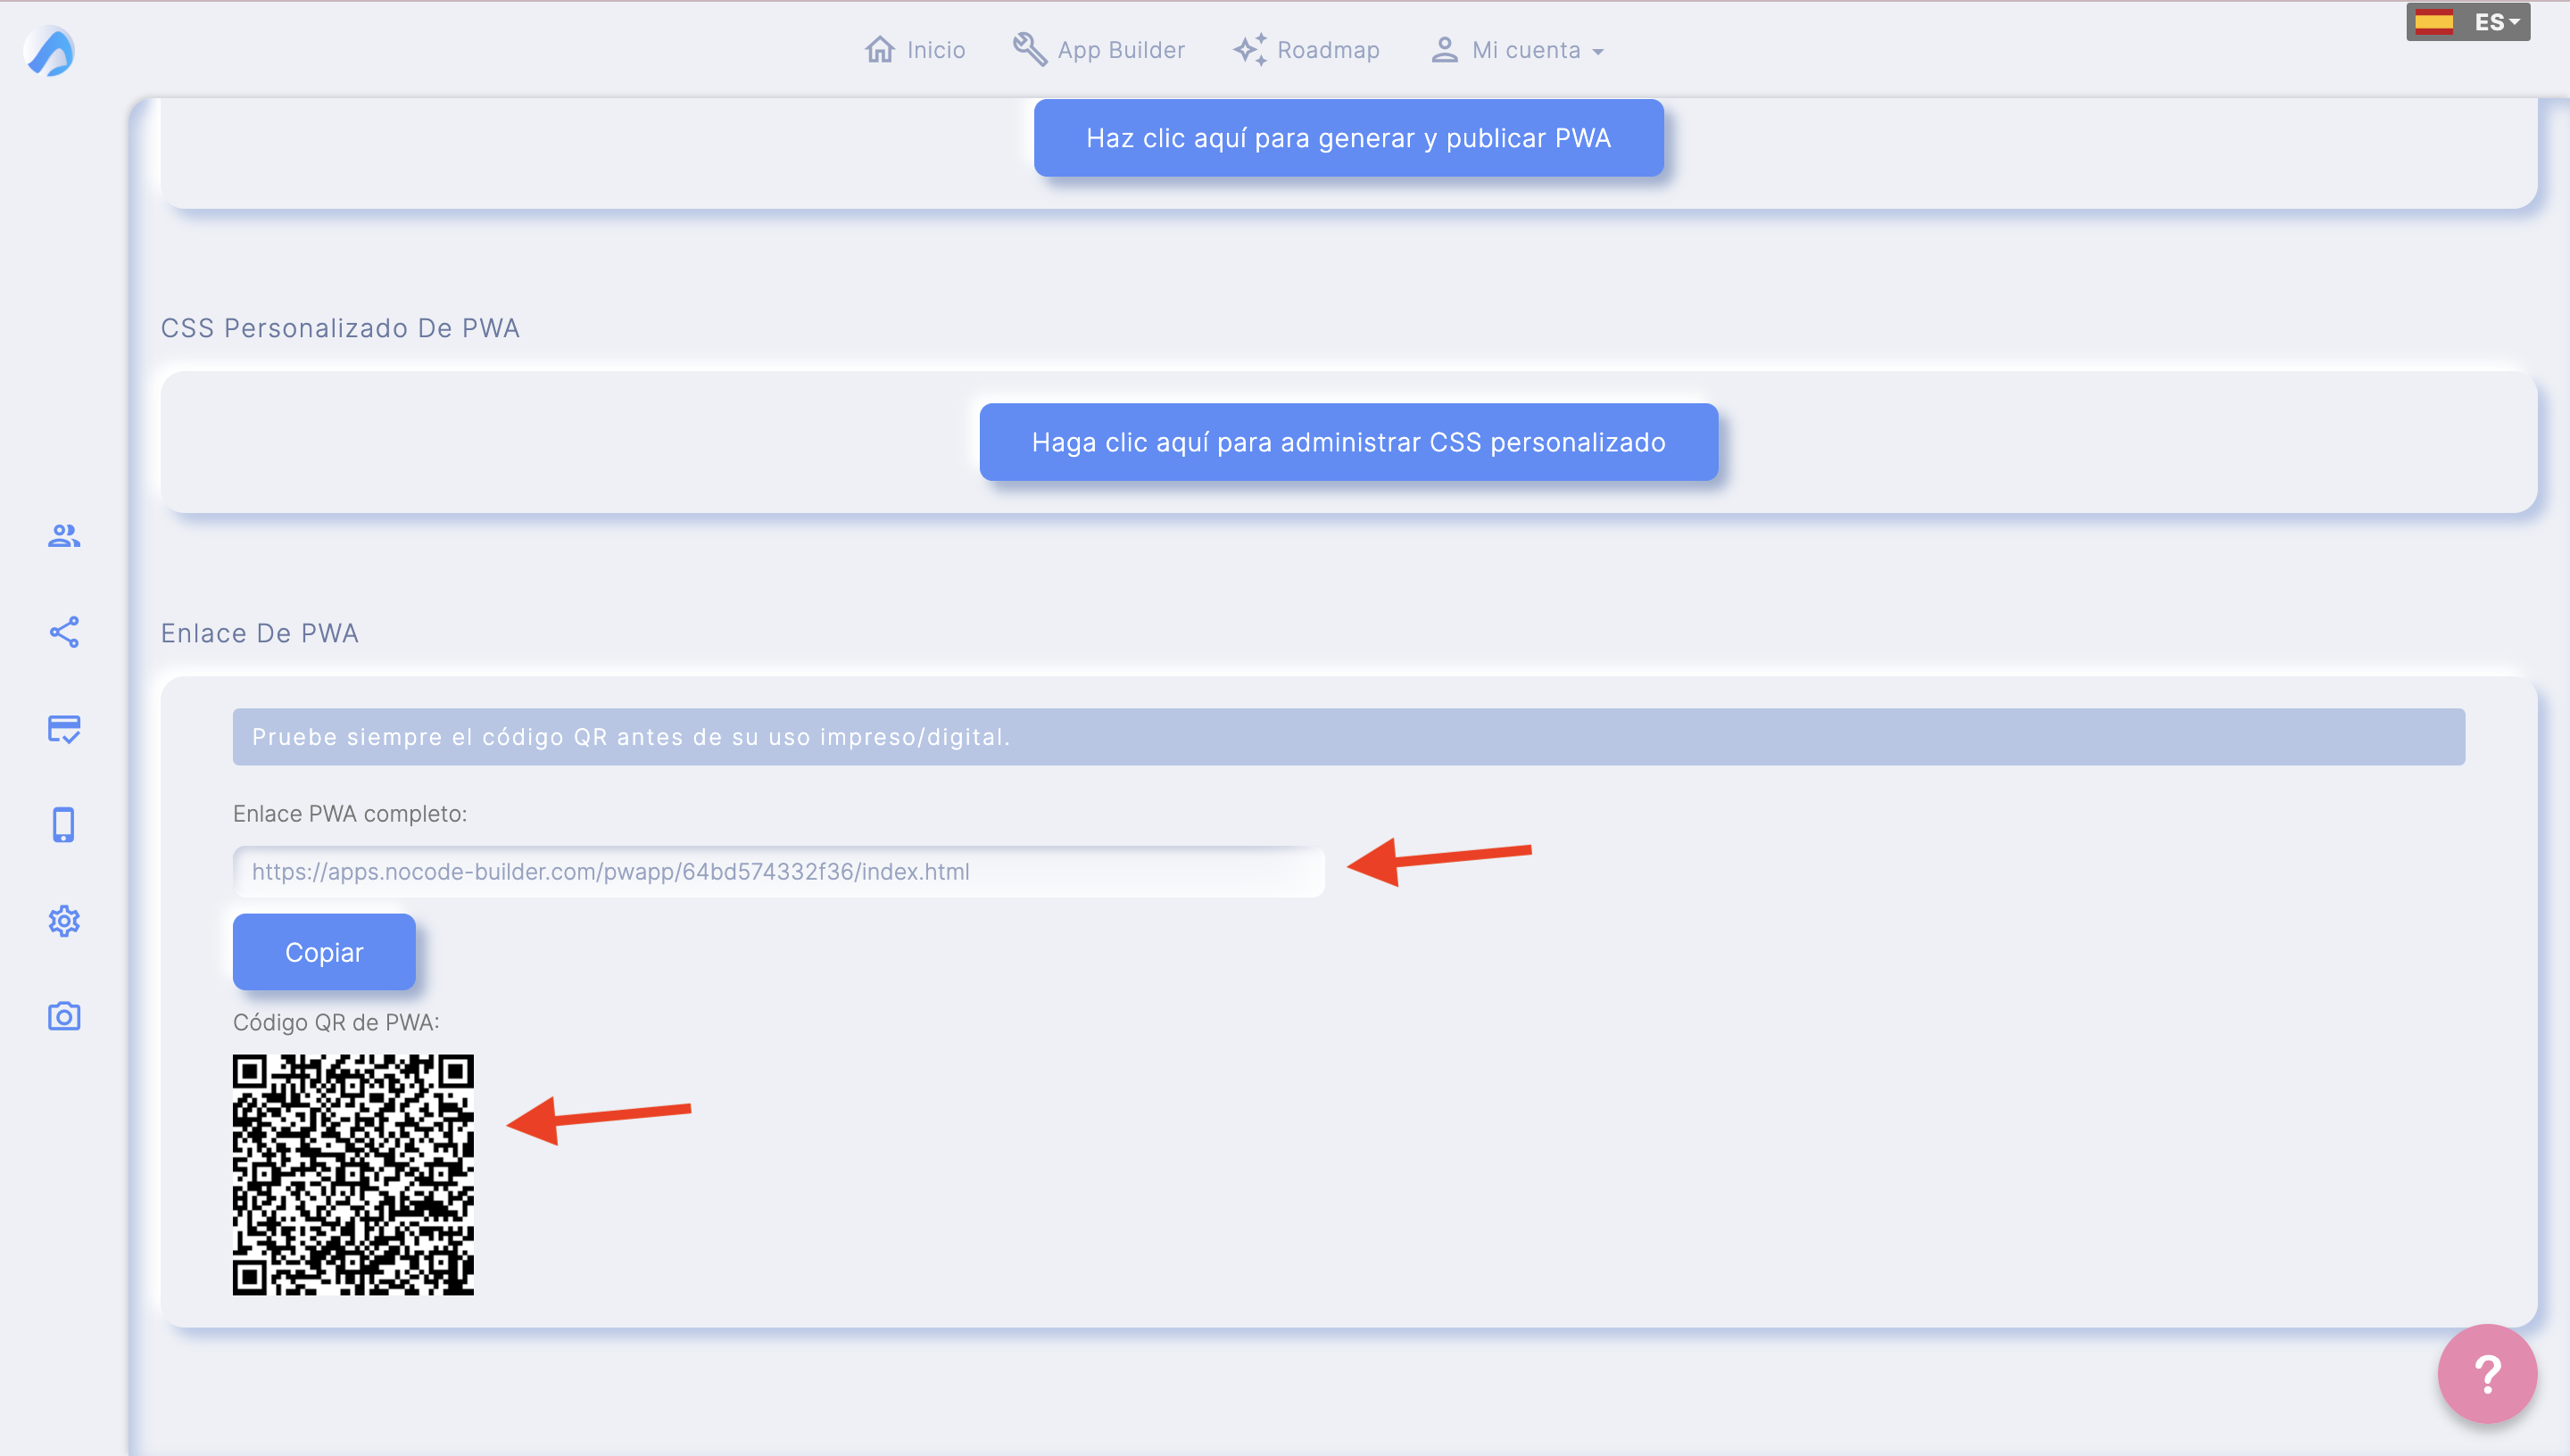This screenshot has width=2570, height=1456.
Task: Open the ES language selector dropdown
Action: tap(2468, 22)
